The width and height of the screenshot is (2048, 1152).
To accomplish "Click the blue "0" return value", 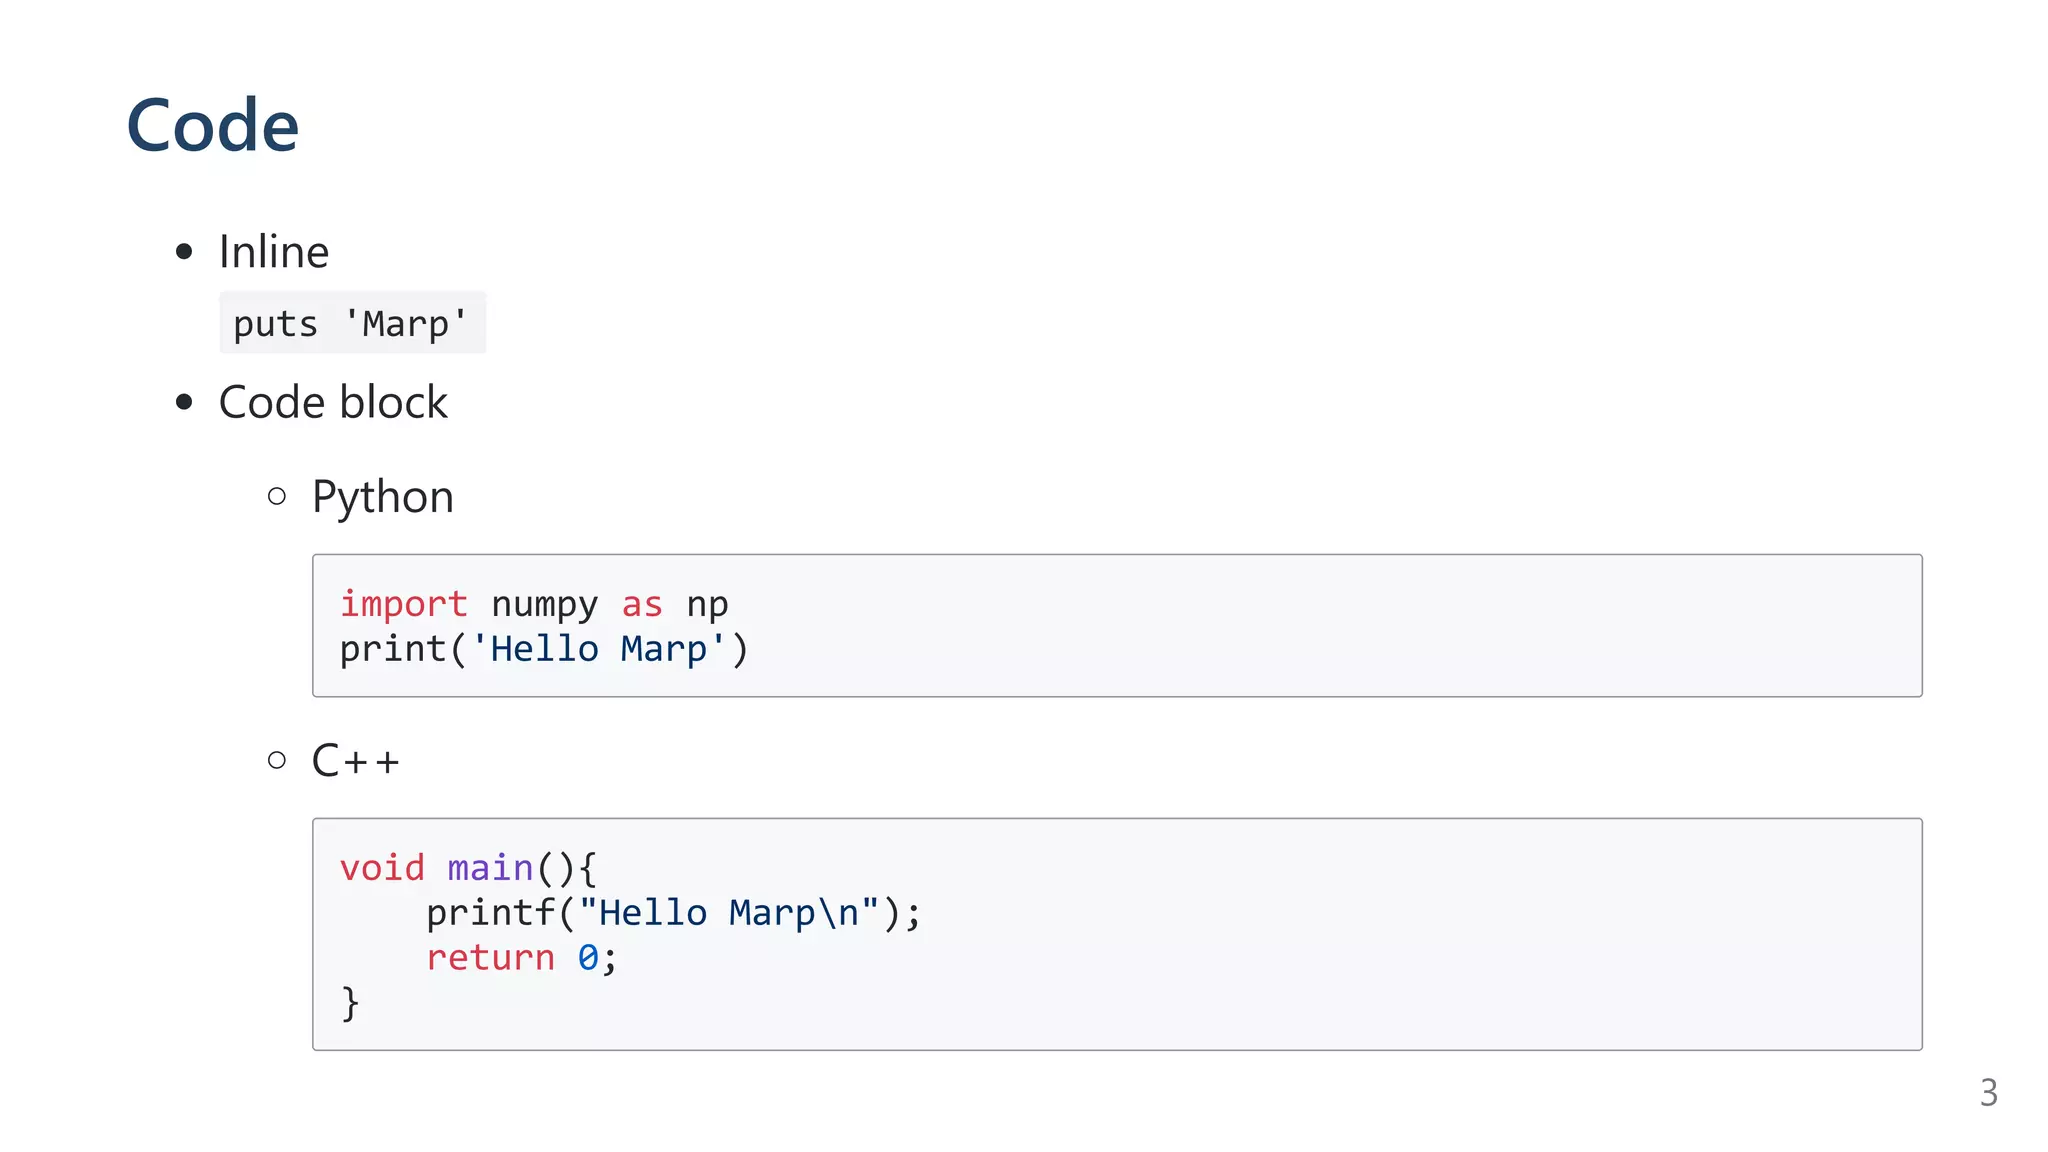I will [588, 958].
